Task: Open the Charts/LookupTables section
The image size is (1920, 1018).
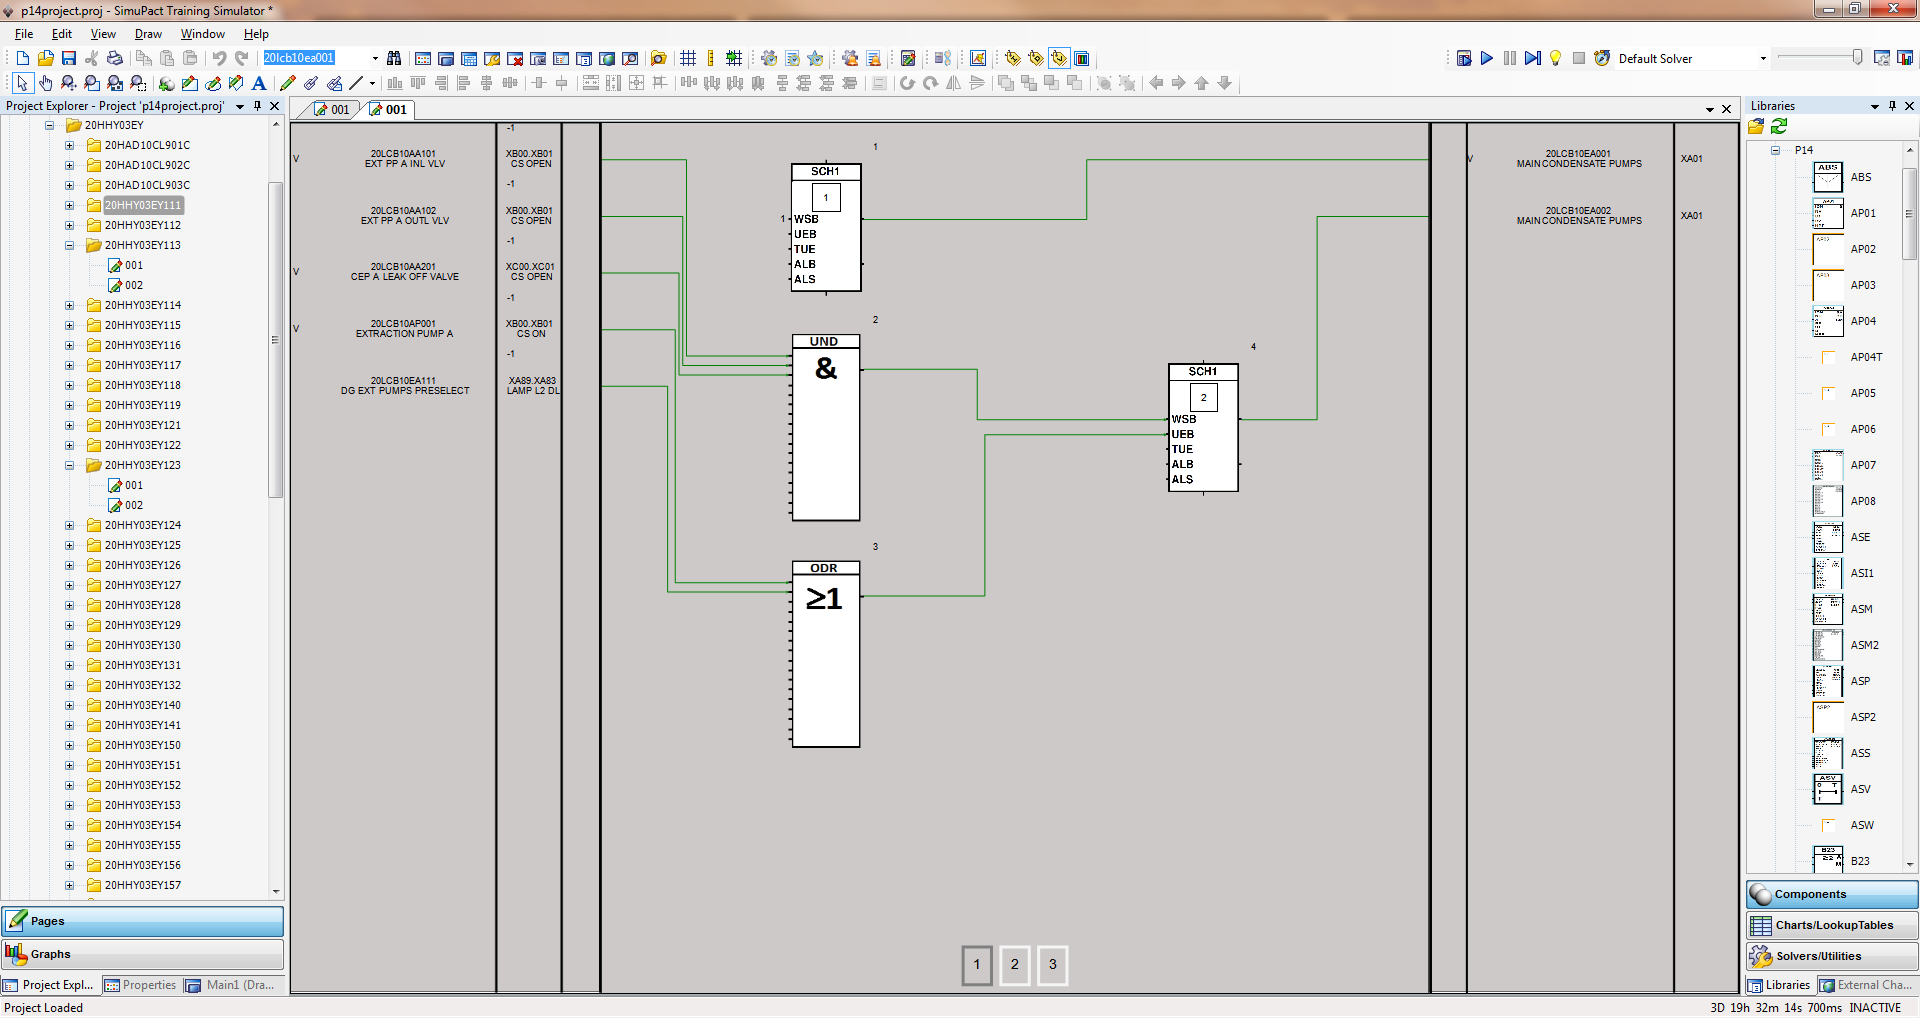Action: pyautogui.click(x=1832, y=925)
